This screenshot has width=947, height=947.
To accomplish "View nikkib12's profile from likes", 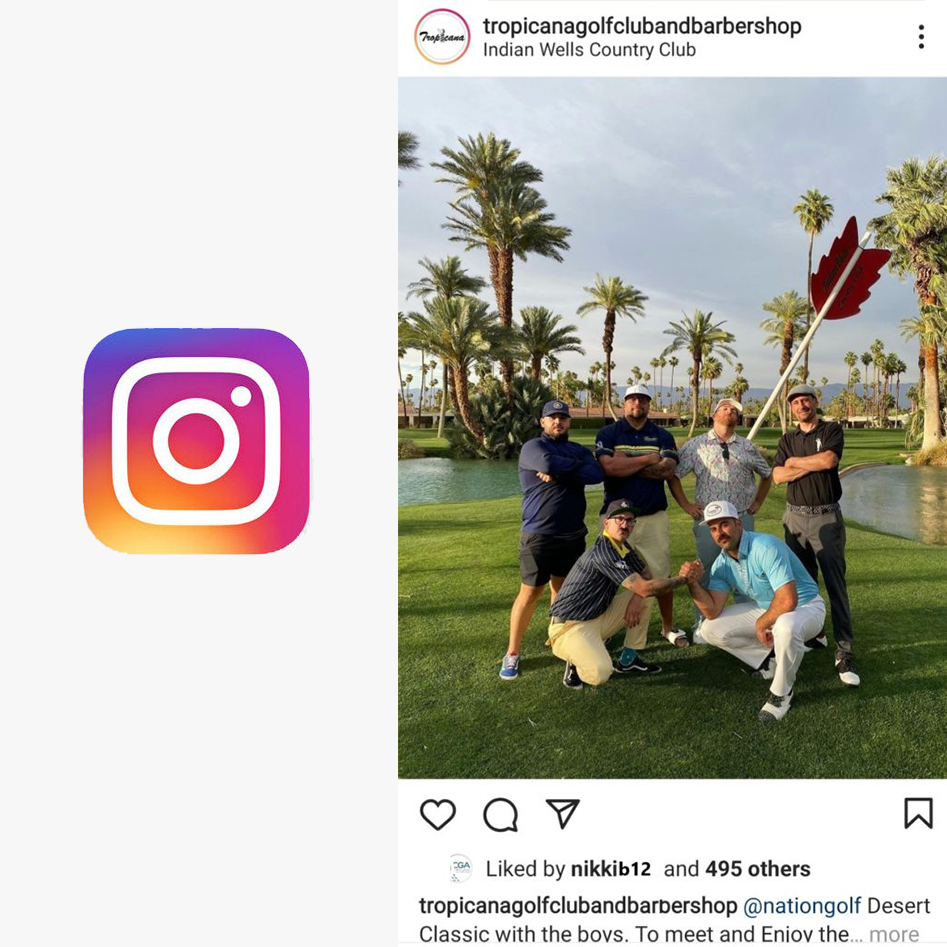I will 611,869.
